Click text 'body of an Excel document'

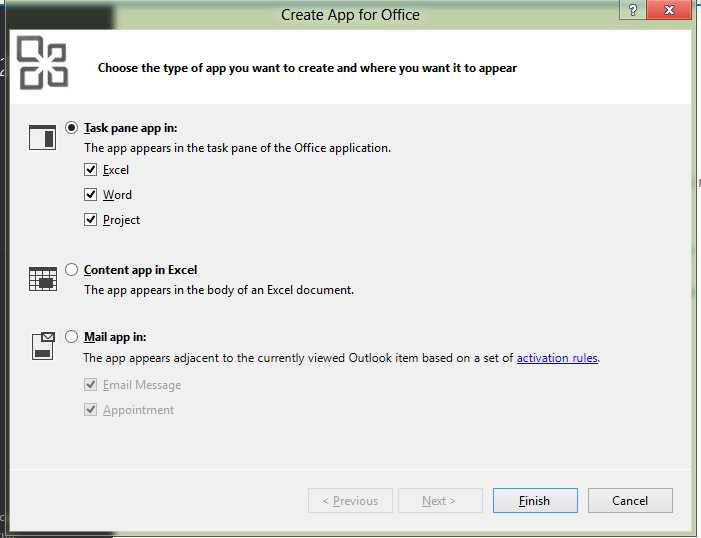(280, 290)
